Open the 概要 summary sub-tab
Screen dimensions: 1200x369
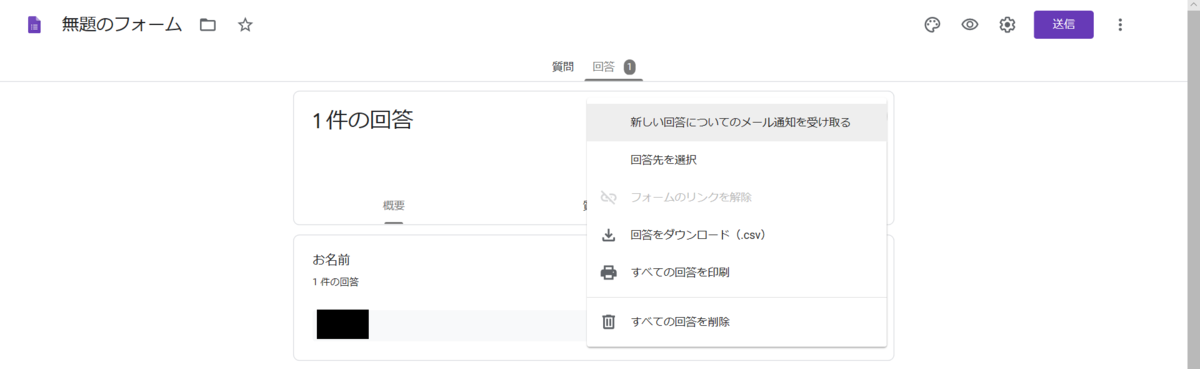click(x=394, y=206)
